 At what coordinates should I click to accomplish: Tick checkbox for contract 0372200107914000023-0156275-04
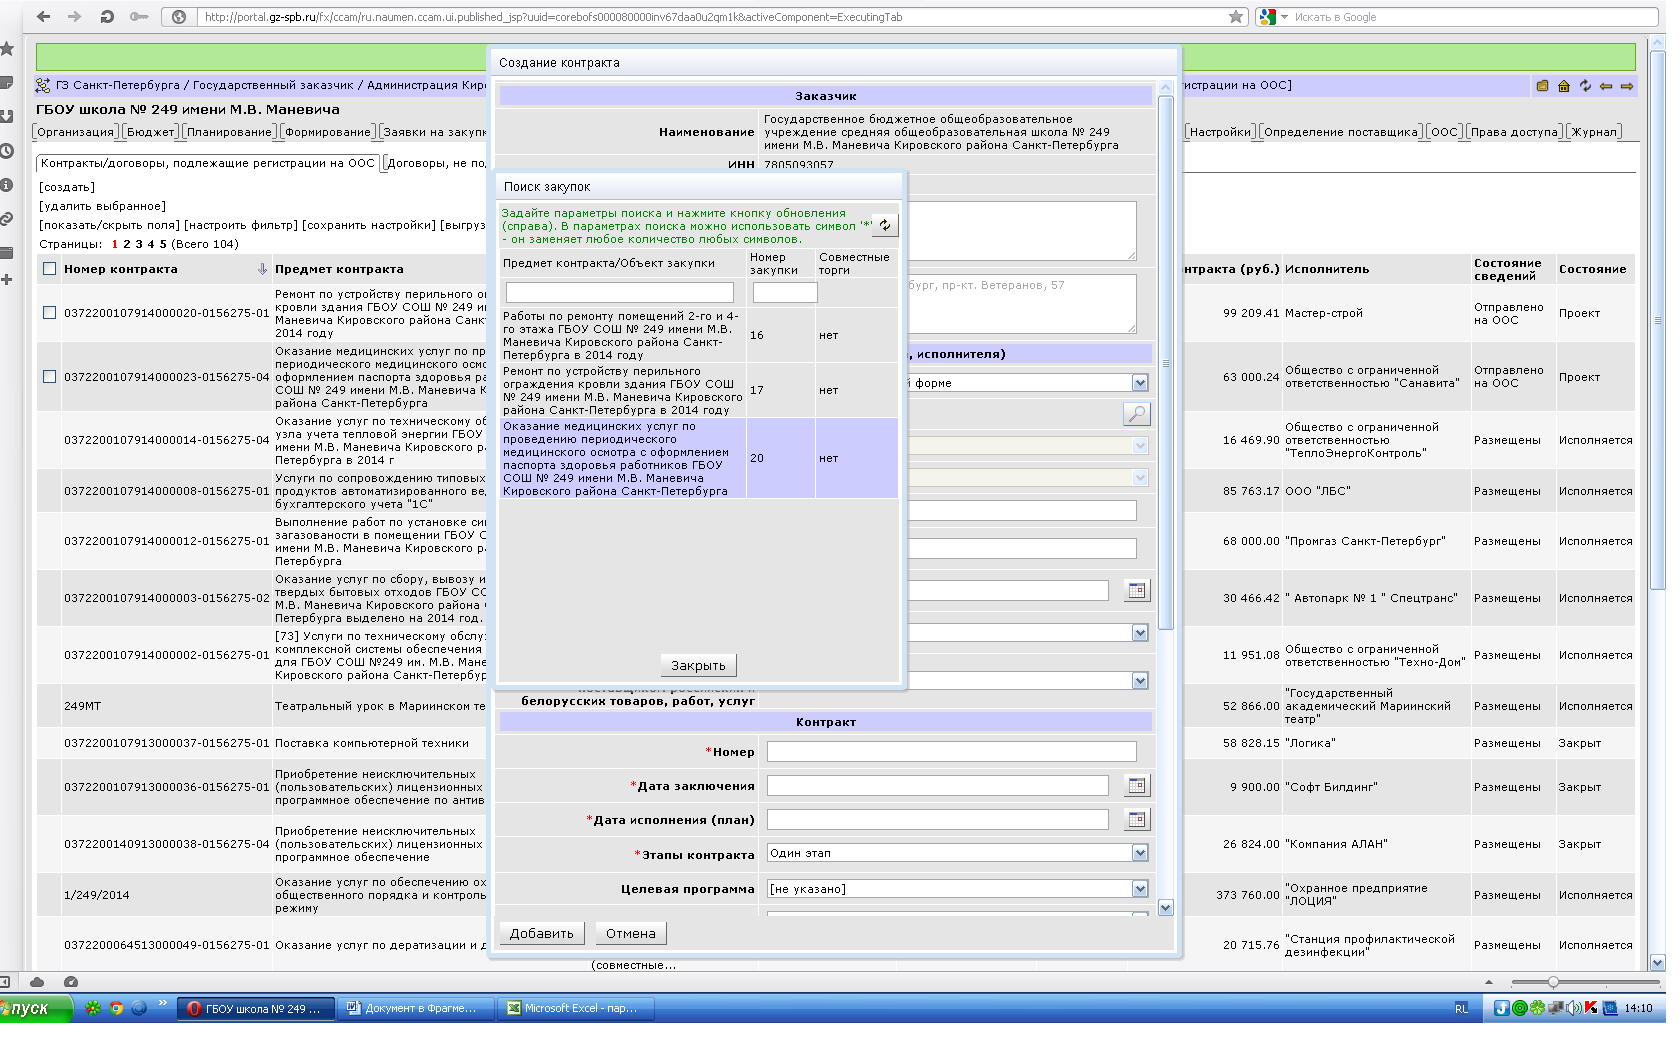click(x=50, y=377)
